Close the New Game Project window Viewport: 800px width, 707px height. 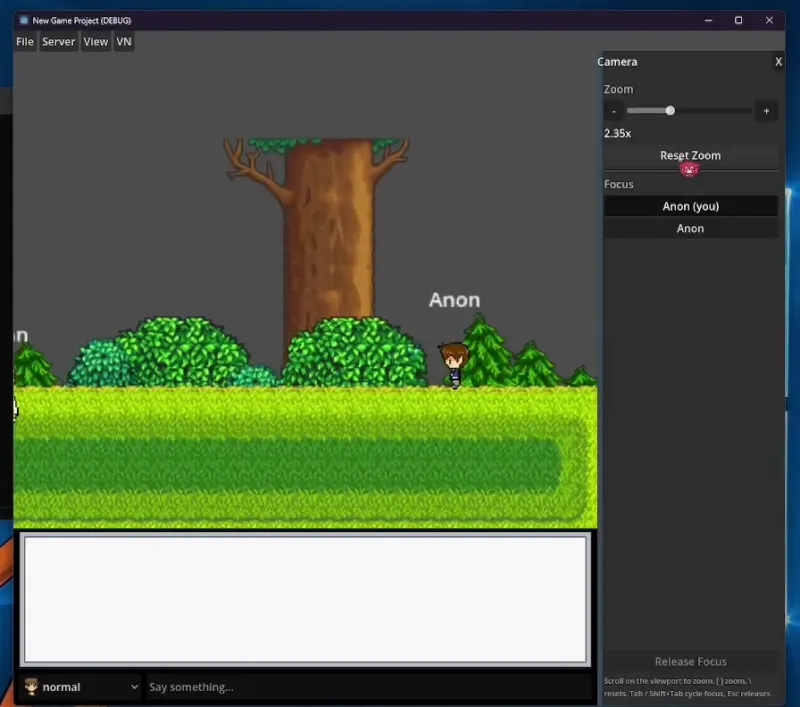pyautogui.click(x=769, y=20)
